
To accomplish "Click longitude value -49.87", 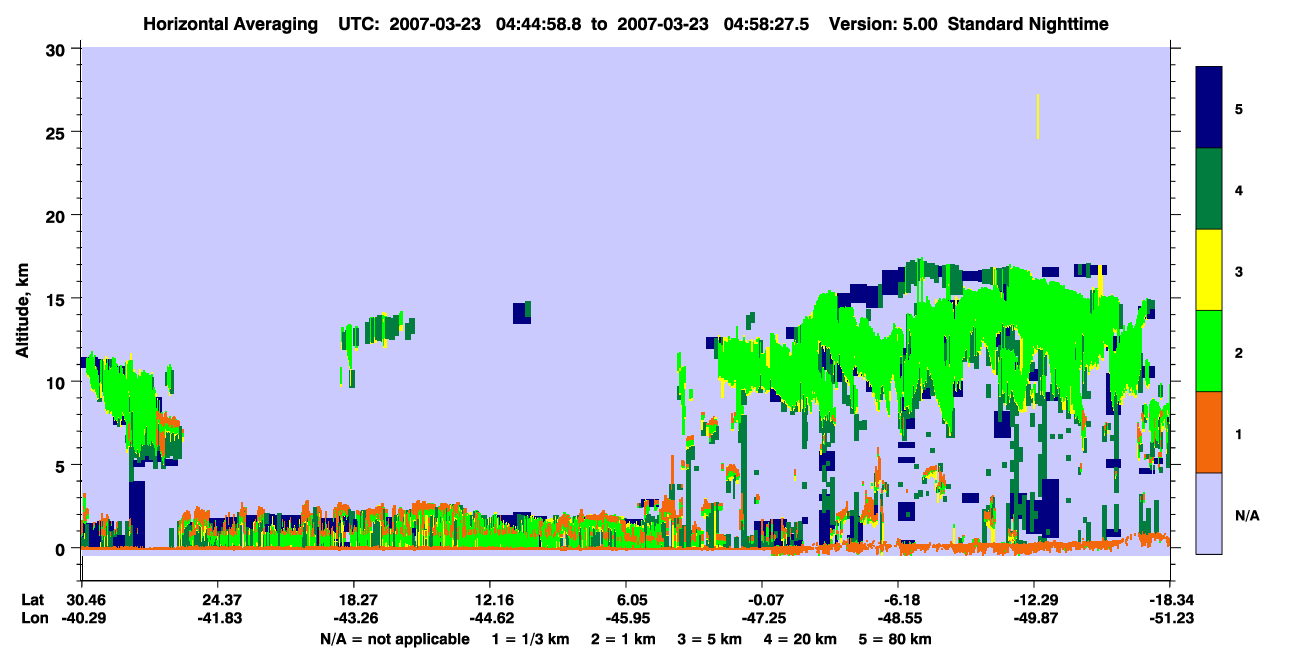I will point(1034,619).
